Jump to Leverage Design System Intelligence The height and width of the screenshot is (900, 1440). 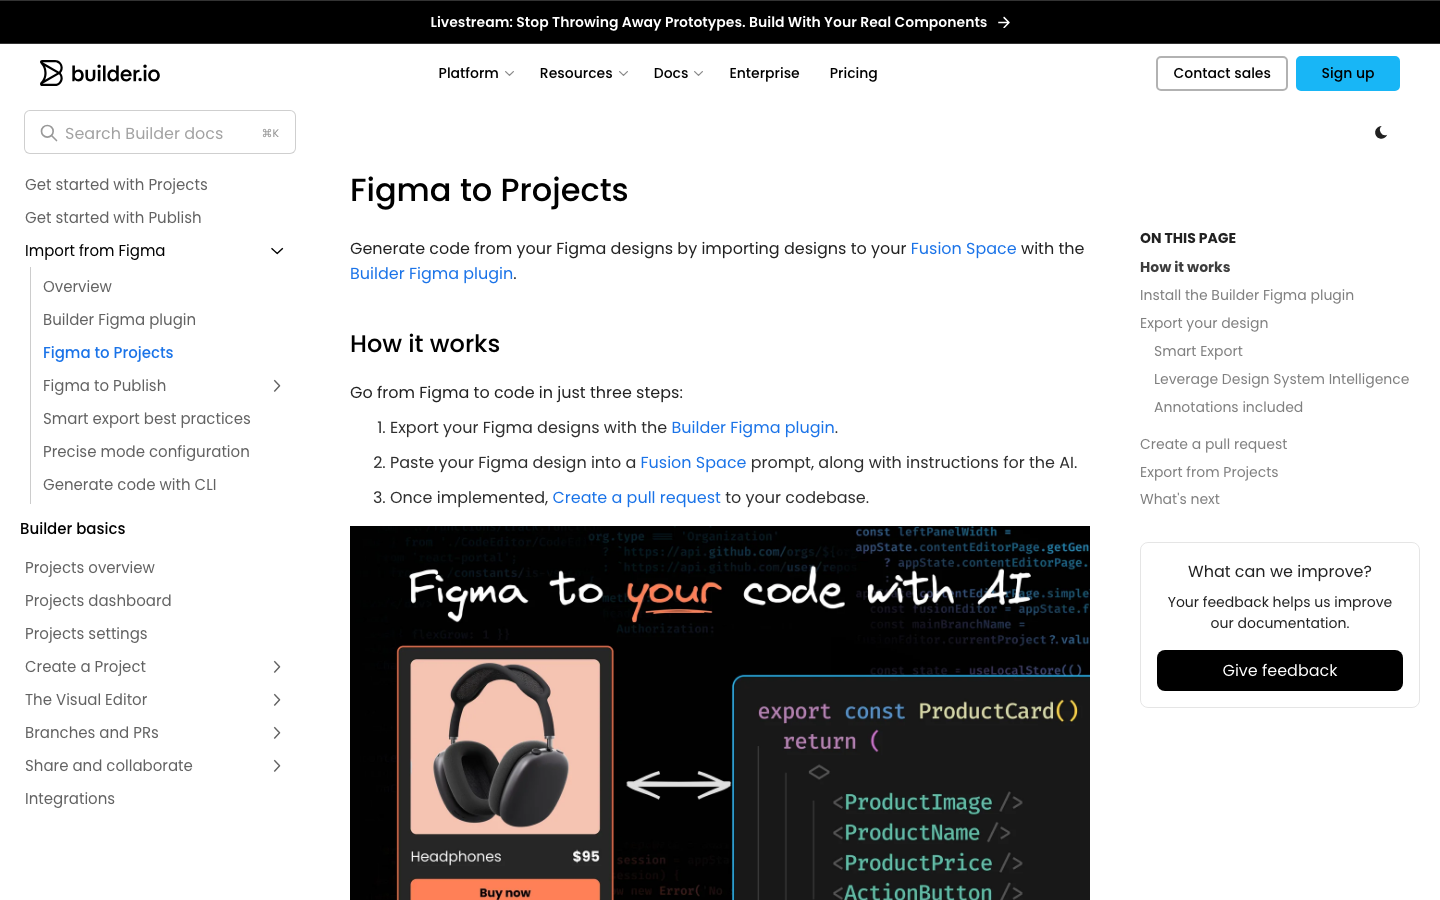coord(1281,379)
